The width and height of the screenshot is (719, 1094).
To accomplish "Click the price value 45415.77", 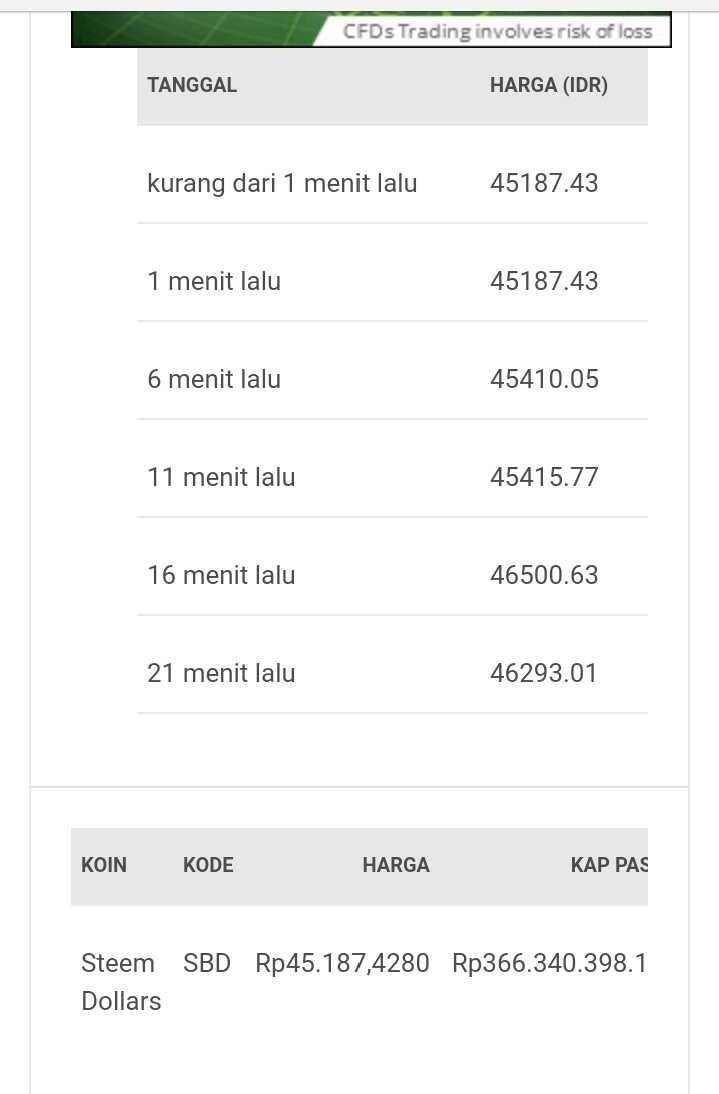I will (544, 477).
